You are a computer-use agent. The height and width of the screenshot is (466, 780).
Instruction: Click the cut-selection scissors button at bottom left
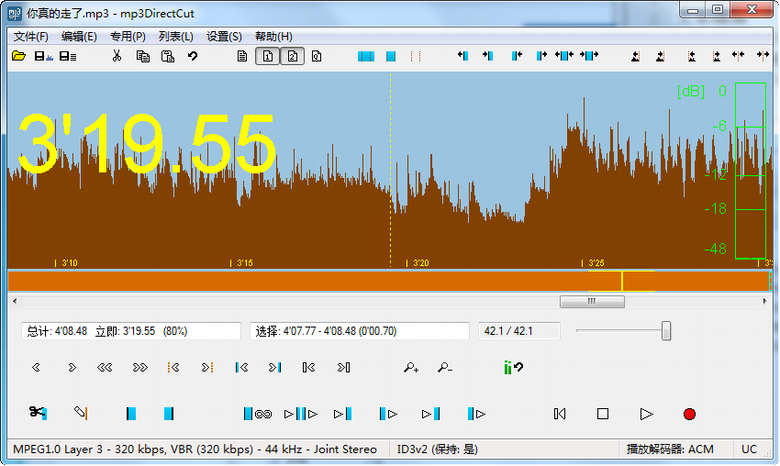tap(38, 413)
